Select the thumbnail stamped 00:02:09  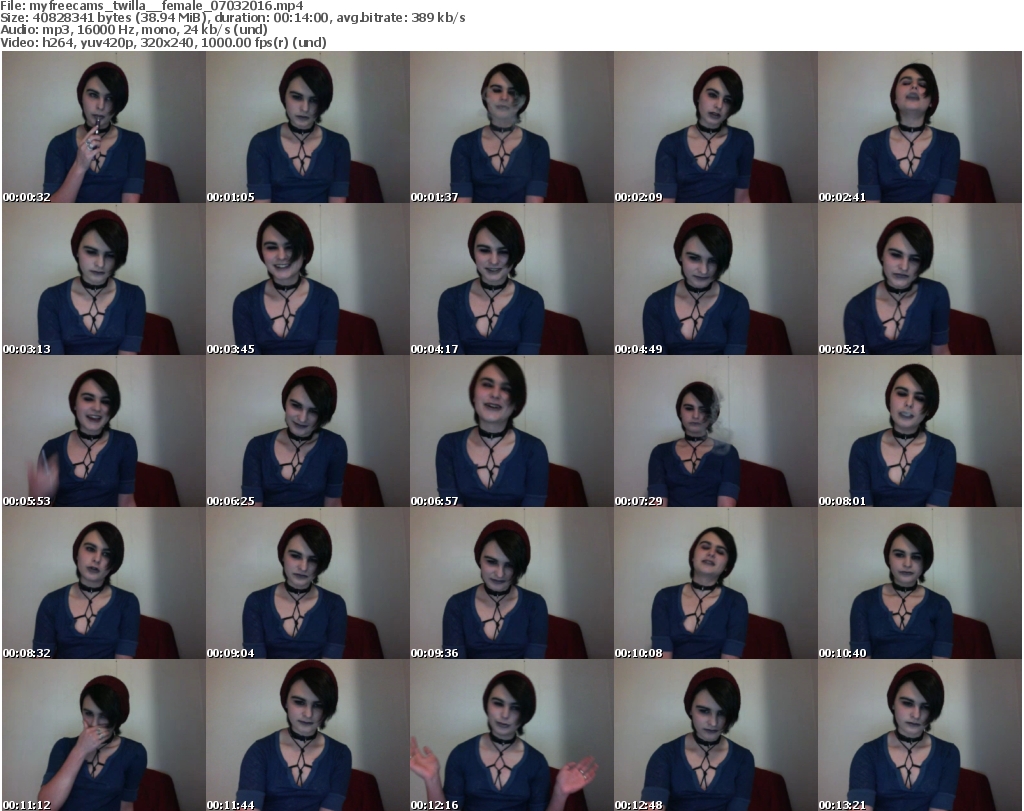click(x=716, y=127)
